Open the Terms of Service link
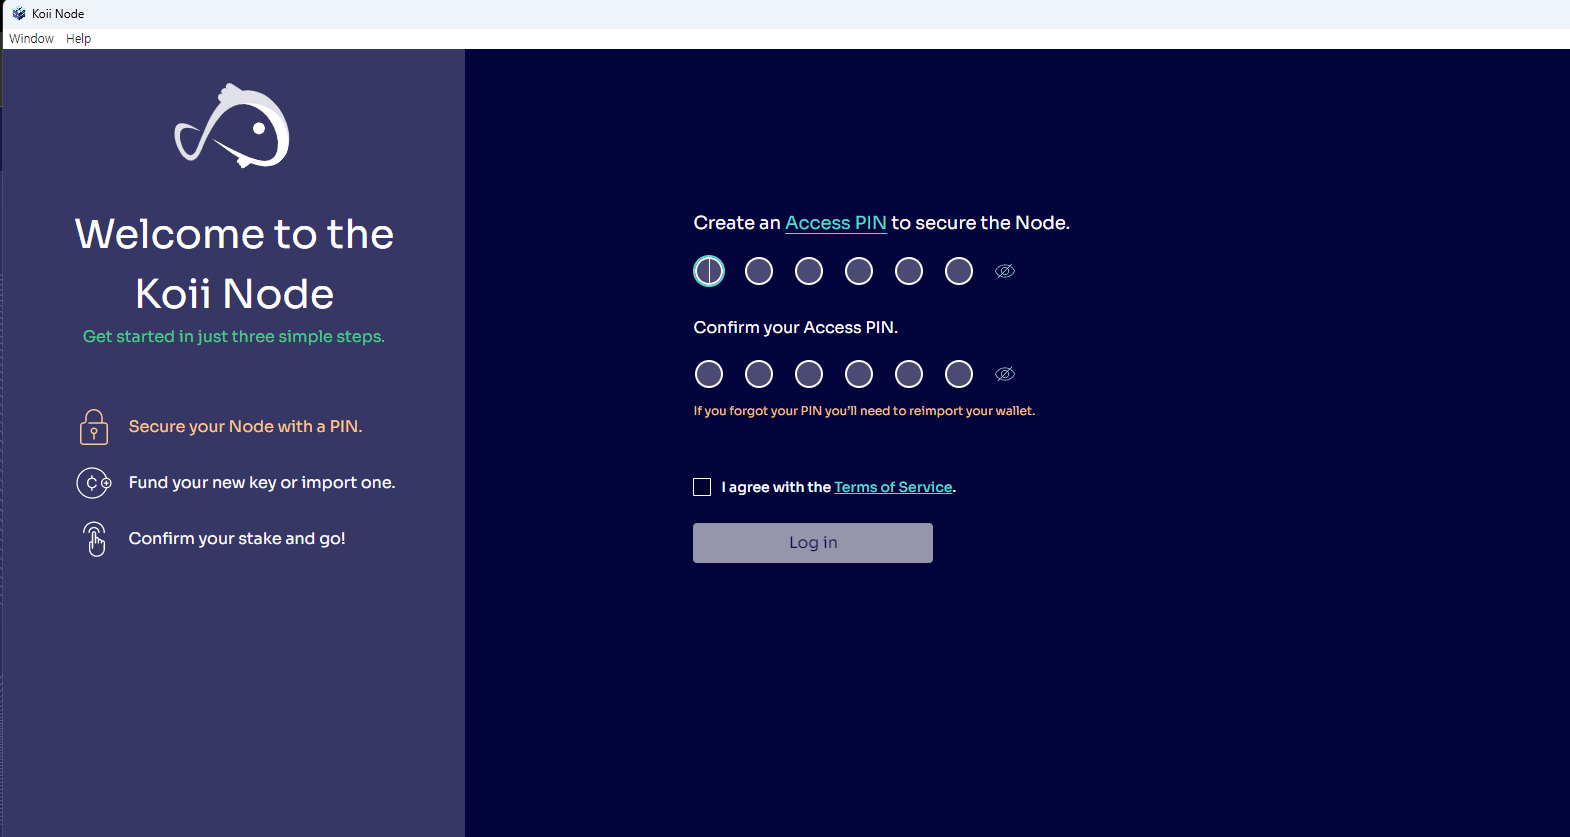This screenshot has width=1570, height=837. [x=893, y=487]
